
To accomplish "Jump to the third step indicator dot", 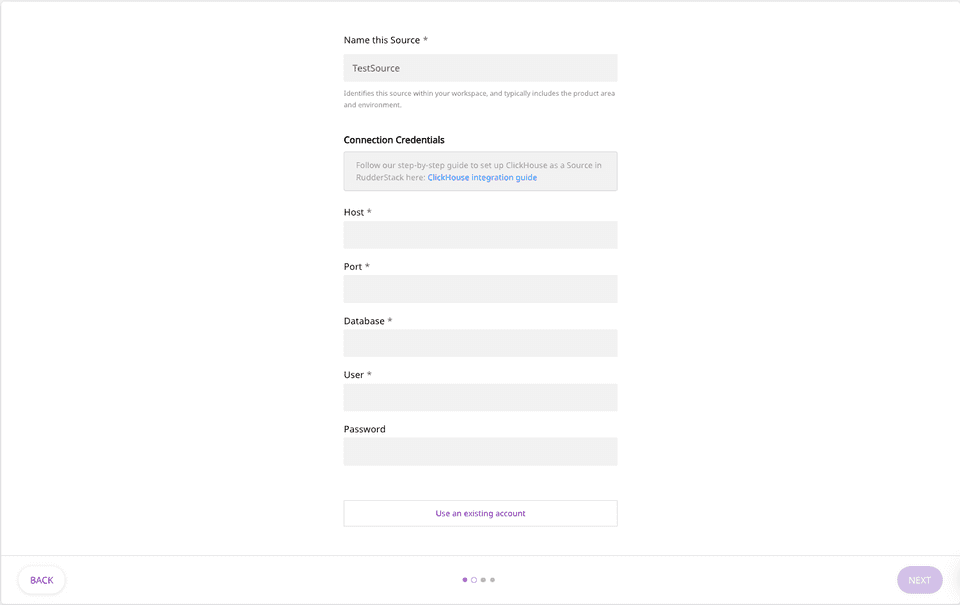I will 483,580.
